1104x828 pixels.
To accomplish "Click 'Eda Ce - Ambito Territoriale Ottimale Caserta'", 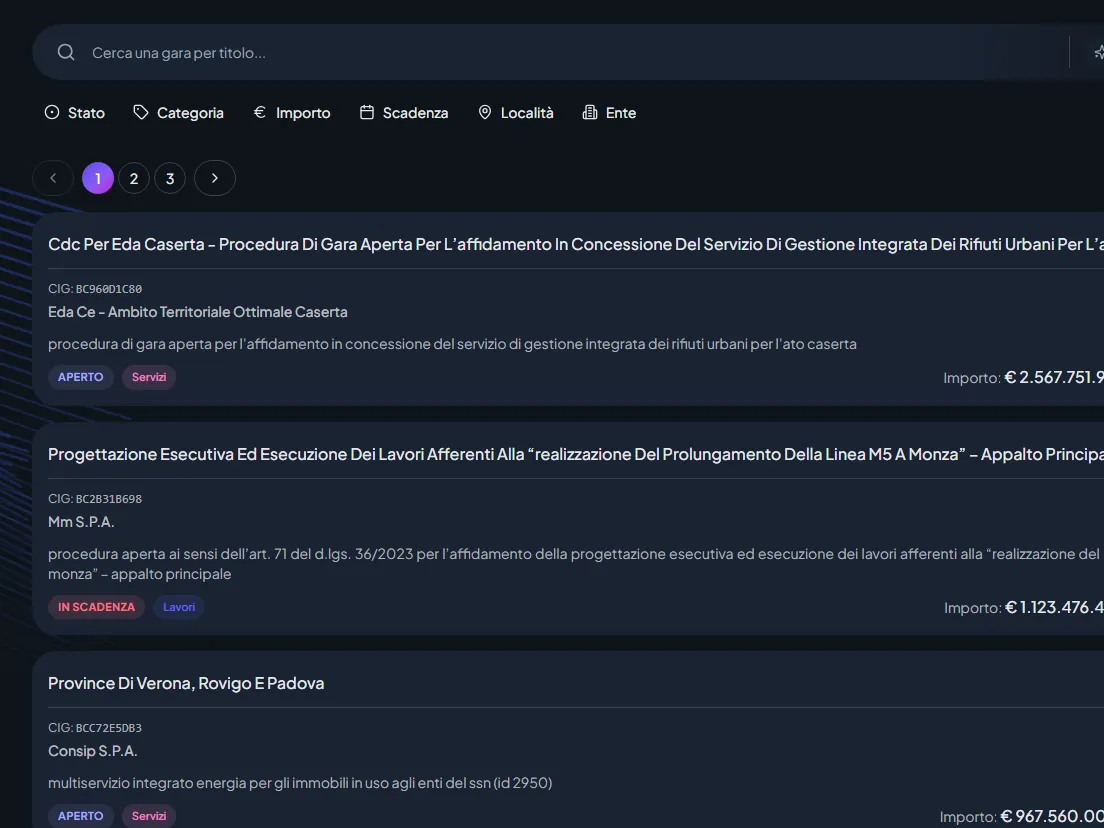I will [x=198, y=312].
